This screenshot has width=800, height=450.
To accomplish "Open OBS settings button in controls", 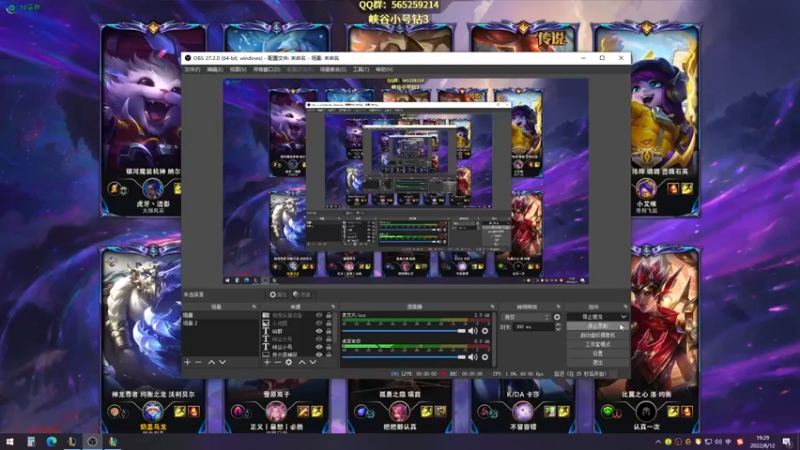I will (x=597, y=354).
